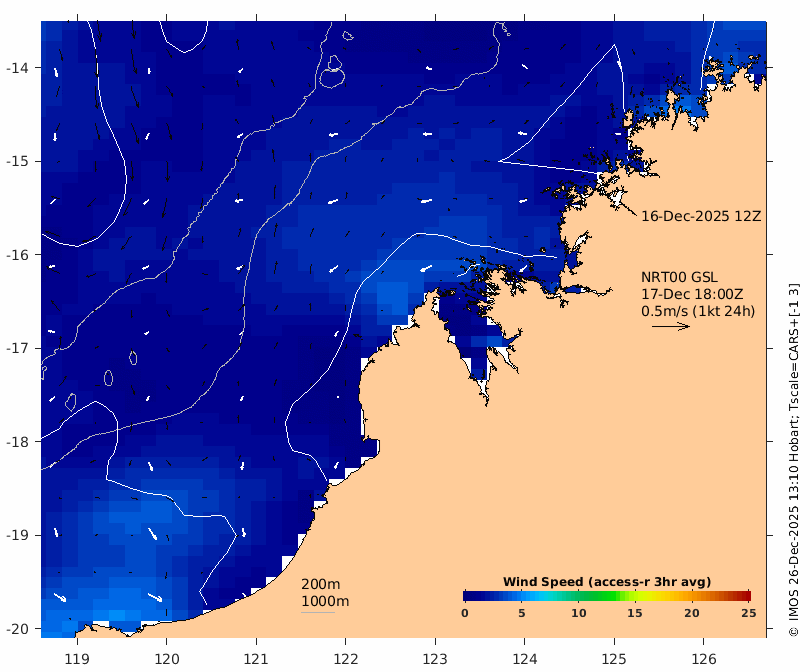Click the 0.5m/s (1kt 24h) scale text
The width and height of the screenshot is (810, 672).
pos(698,311)
